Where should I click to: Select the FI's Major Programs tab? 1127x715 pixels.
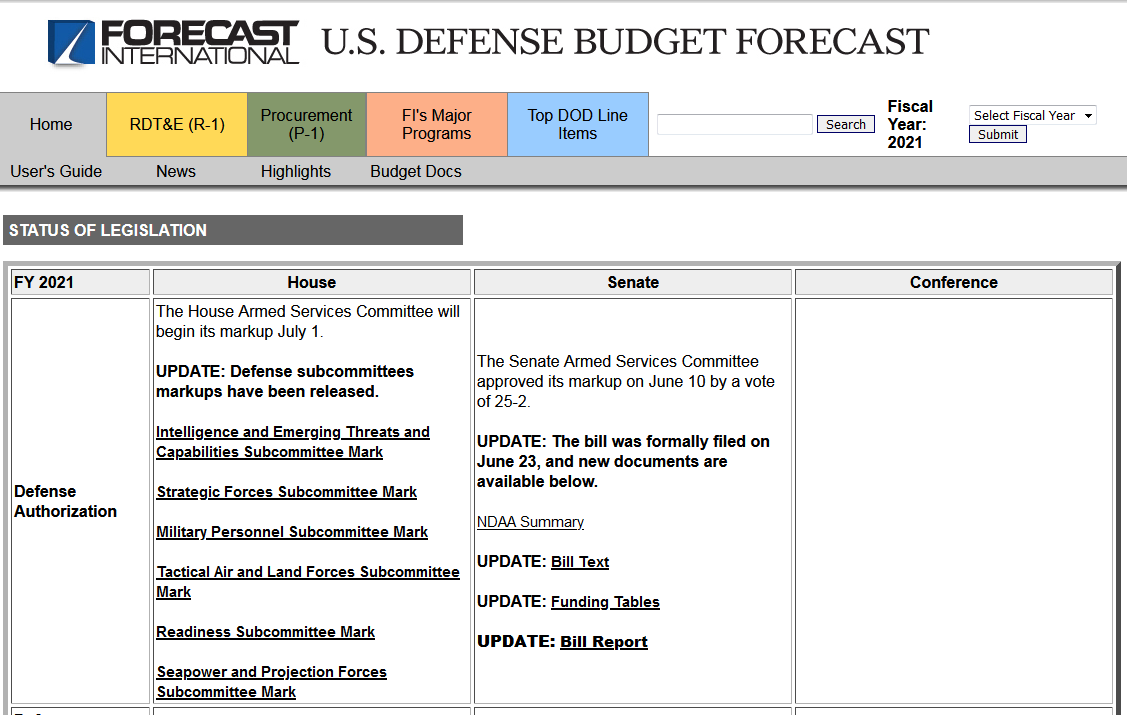tap(437, 124)
